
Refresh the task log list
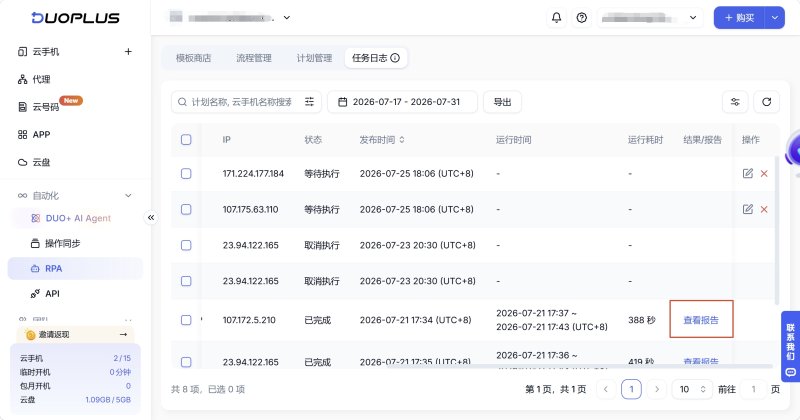click(766, 102)
